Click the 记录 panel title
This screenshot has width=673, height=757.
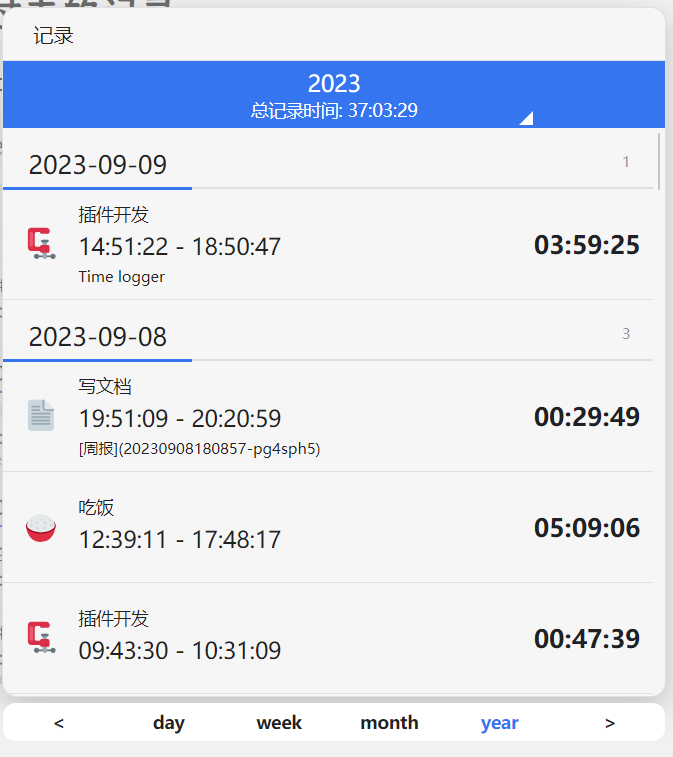tap(54, 37)
